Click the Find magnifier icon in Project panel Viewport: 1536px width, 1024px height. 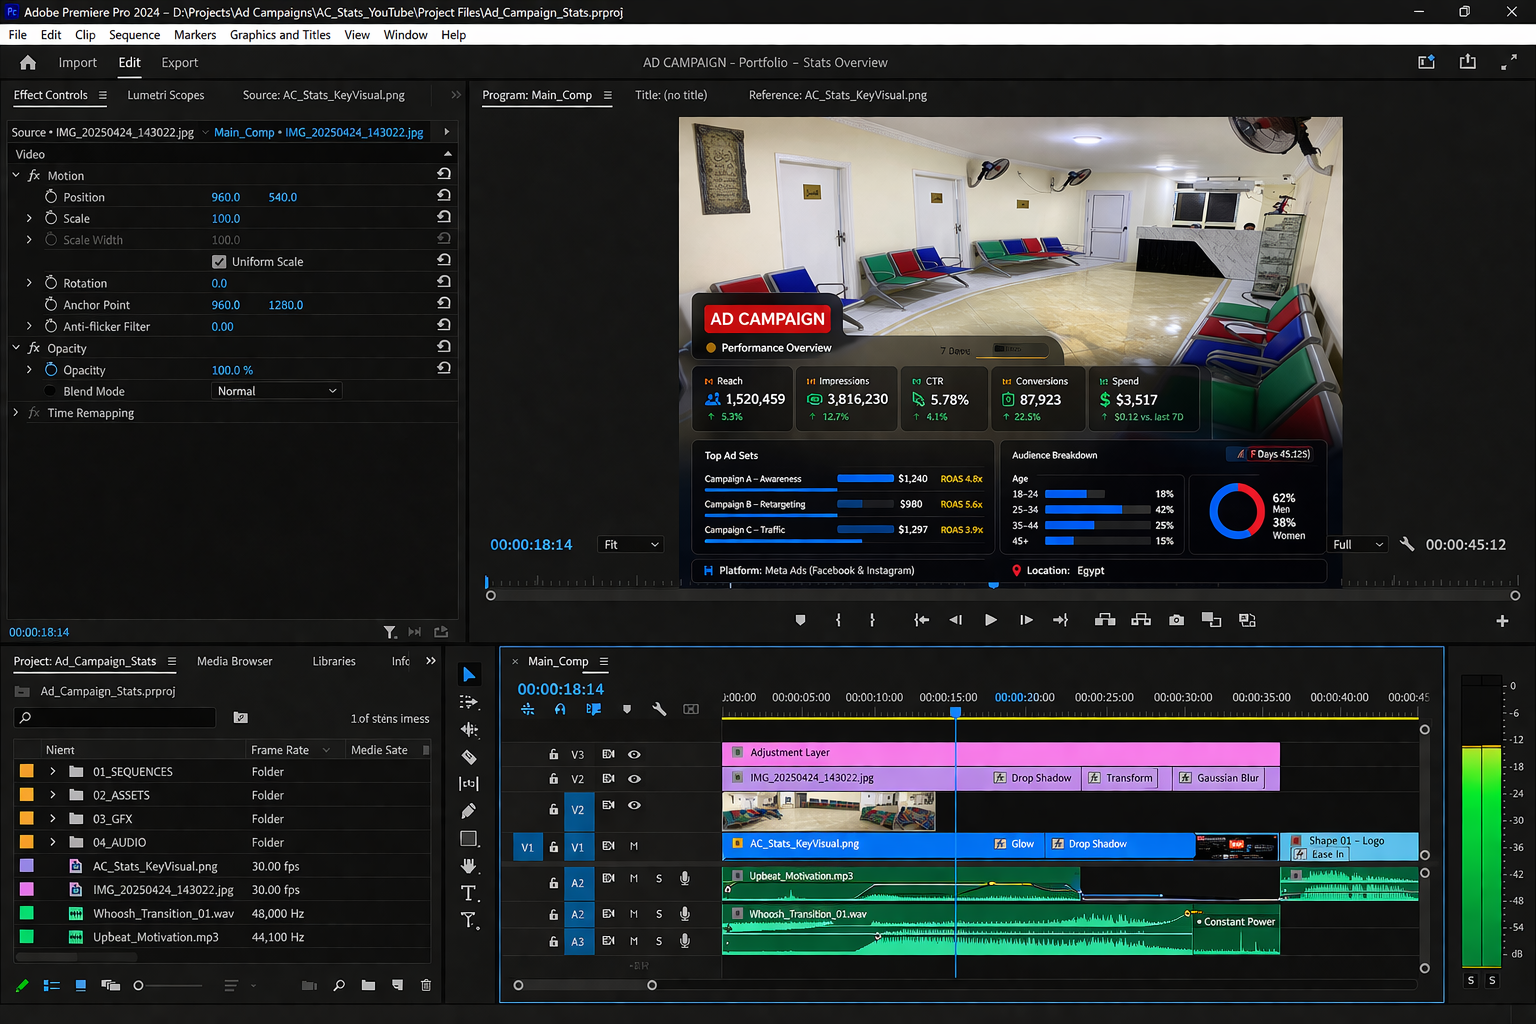click(339, 985)
